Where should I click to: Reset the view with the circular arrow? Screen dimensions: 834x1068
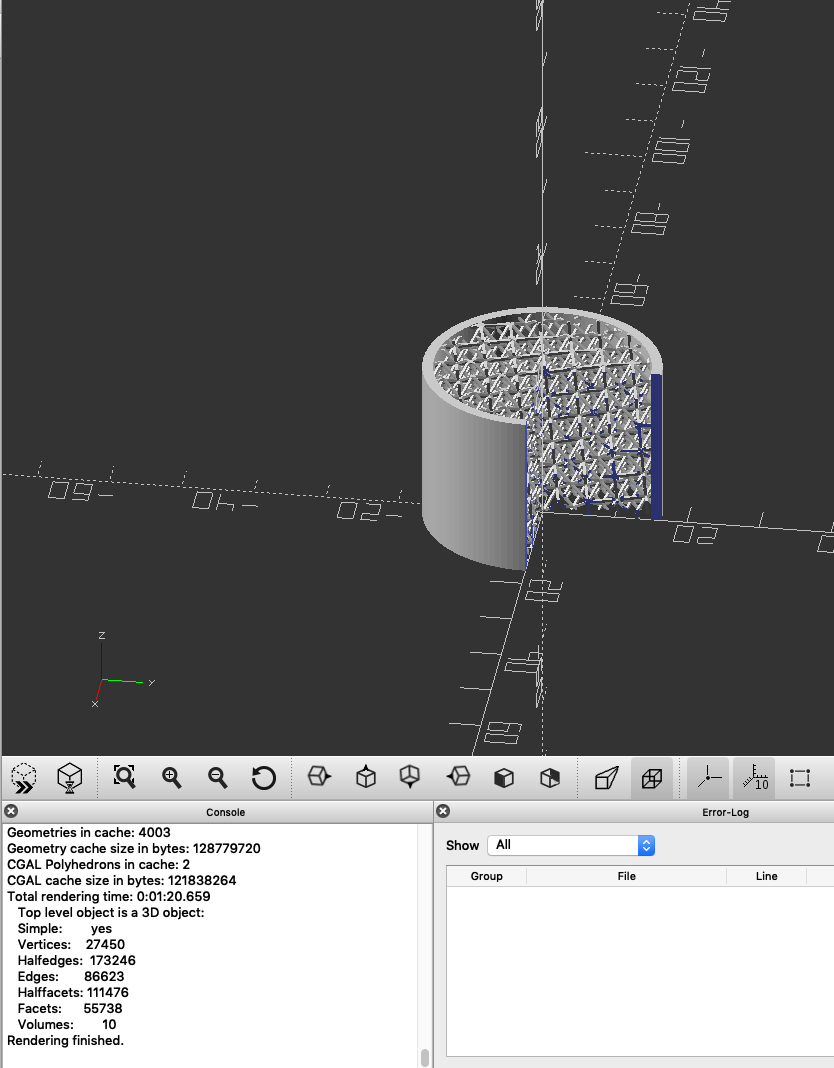point(263,777)
